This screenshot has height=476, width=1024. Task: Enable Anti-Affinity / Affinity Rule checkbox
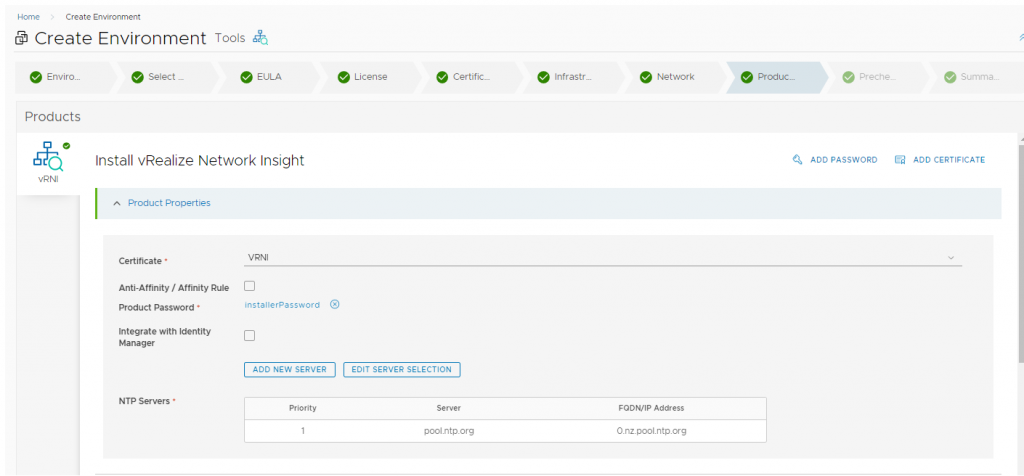click(249, 286)
